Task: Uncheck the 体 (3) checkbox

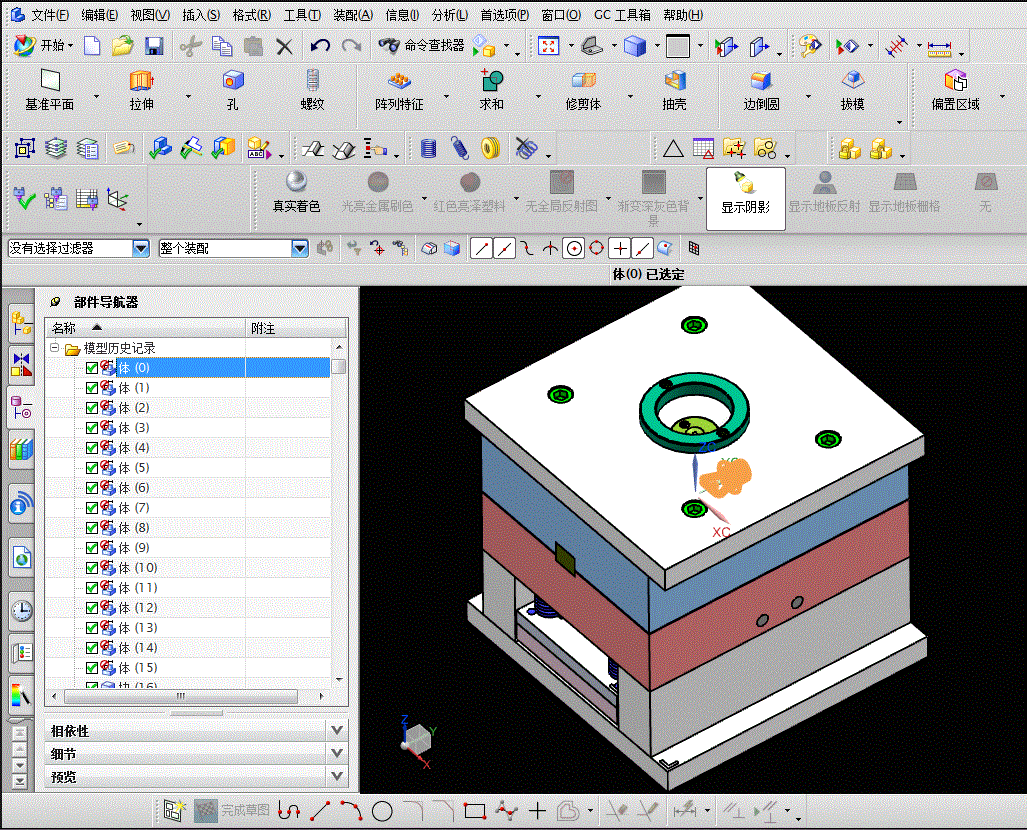Action: point(92,428)
